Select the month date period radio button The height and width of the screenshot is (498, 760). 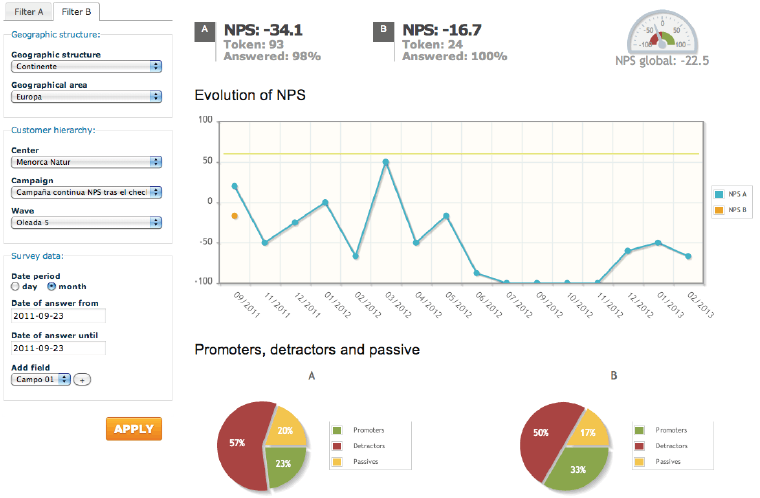tap(51, 287)
